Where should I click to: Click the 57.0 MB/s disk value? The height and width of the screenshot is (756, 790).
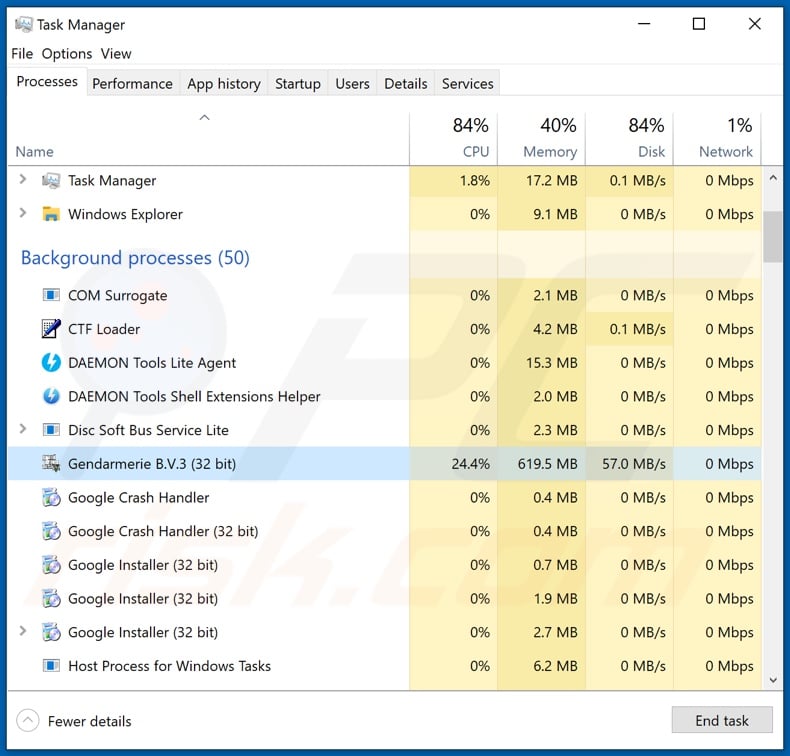pyautogui.click(x=634, y=464)
